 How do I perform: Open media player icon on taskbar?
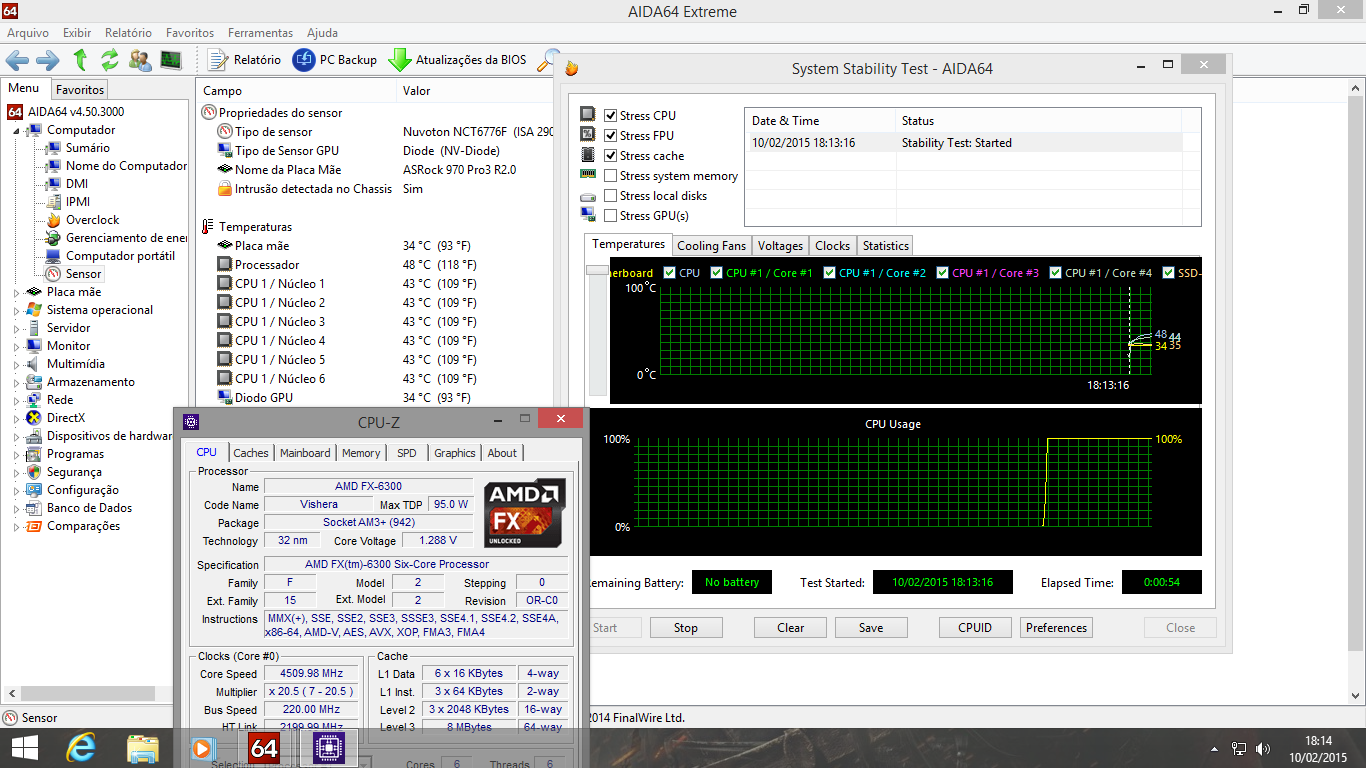[x=203, y=748]
